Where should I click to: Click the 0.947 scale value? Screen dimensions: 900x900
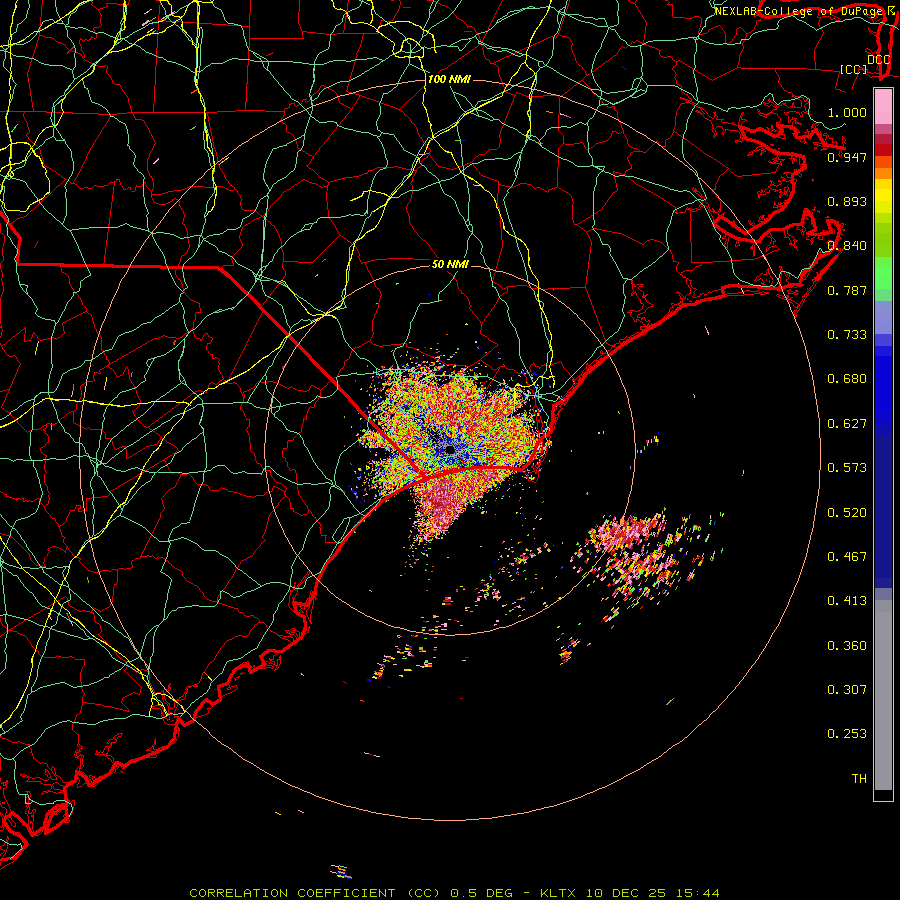click(847, 157)
